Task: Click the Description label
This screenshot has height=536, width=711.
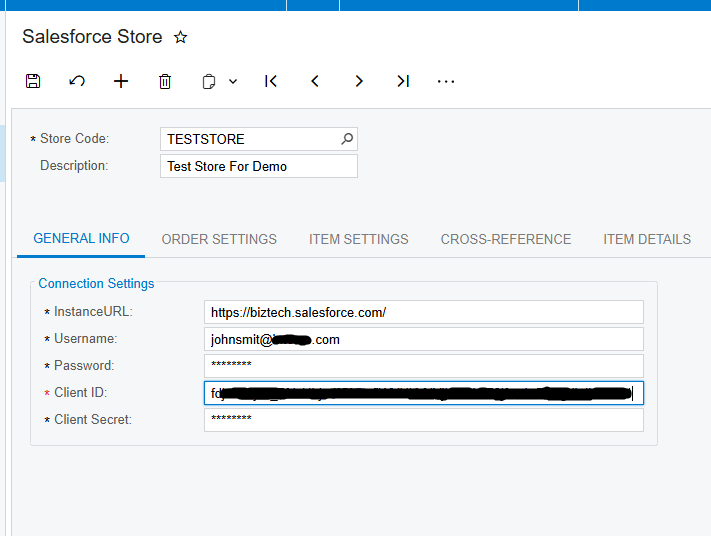Action: 74,166
